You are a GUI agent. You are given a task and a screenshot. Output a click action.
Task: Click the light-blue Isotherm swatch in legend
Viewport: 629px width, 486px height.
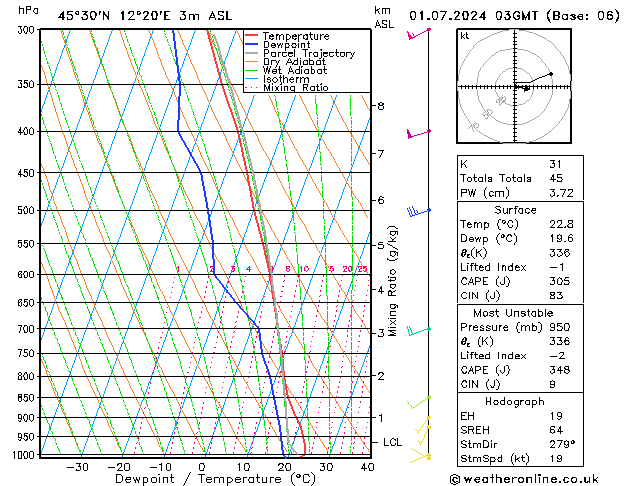252,79
